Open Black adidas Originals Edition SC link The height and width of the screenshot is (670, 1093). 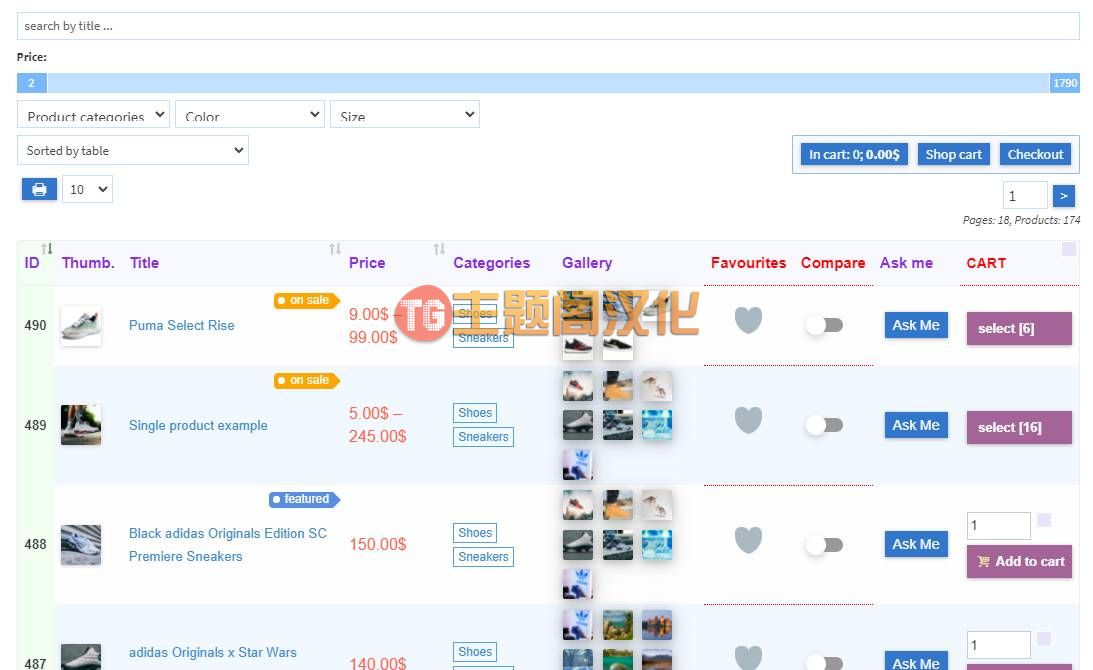[227, 545]
